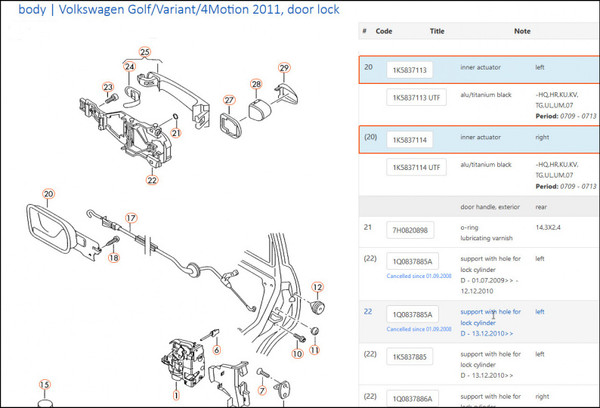600x408 pixels.
Task: Select callout 22 under the handle bracket
Action: click(152, 181)
